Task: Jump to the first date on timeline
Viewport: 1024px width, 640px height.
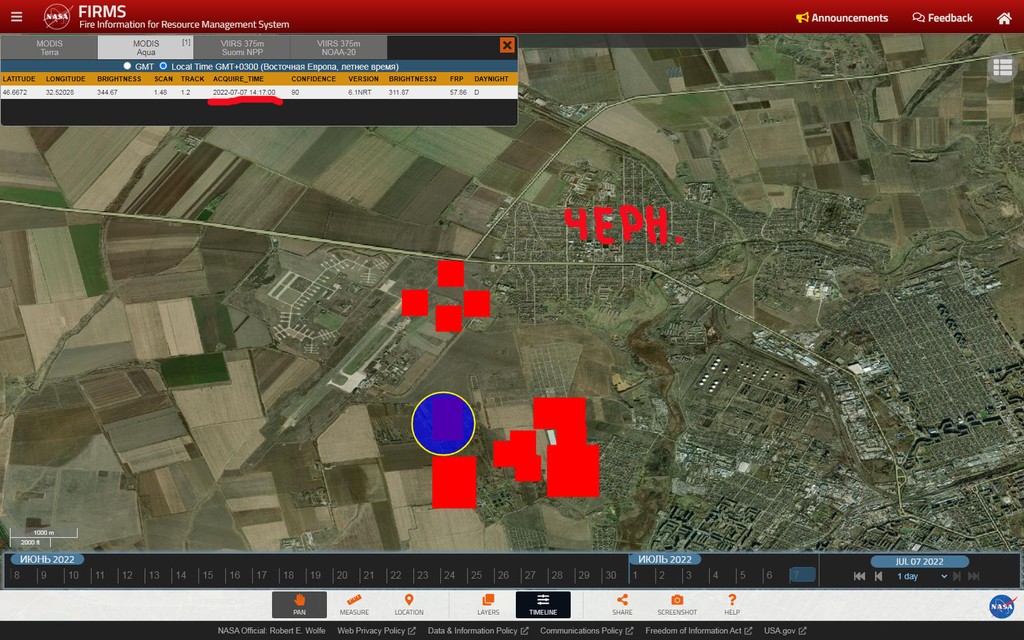Action: (x=859, y=576)
